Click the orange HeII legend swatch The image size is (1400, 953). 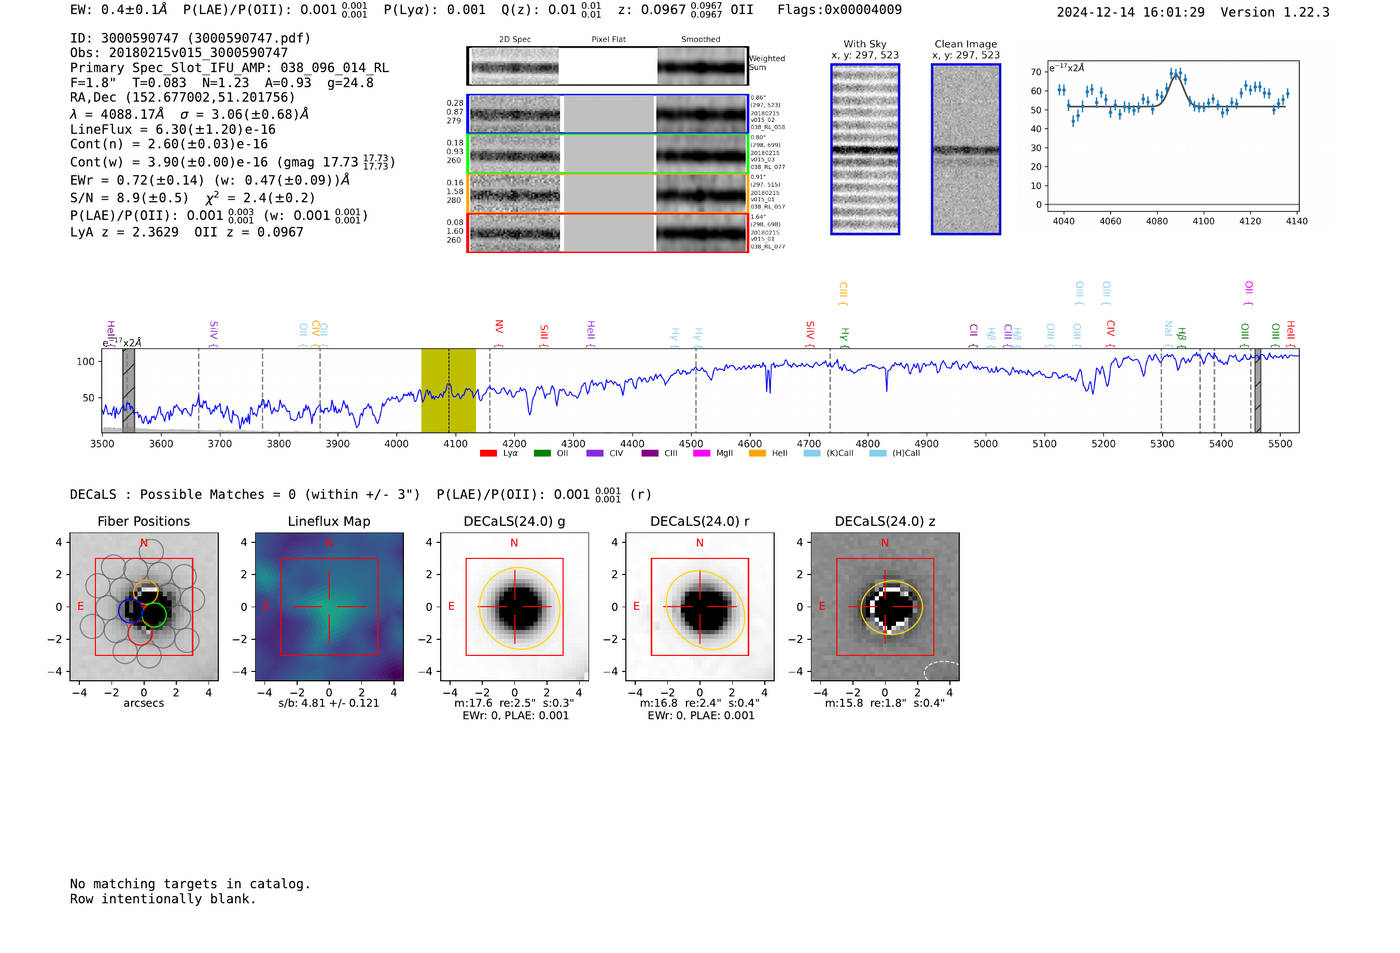(757, 453)
